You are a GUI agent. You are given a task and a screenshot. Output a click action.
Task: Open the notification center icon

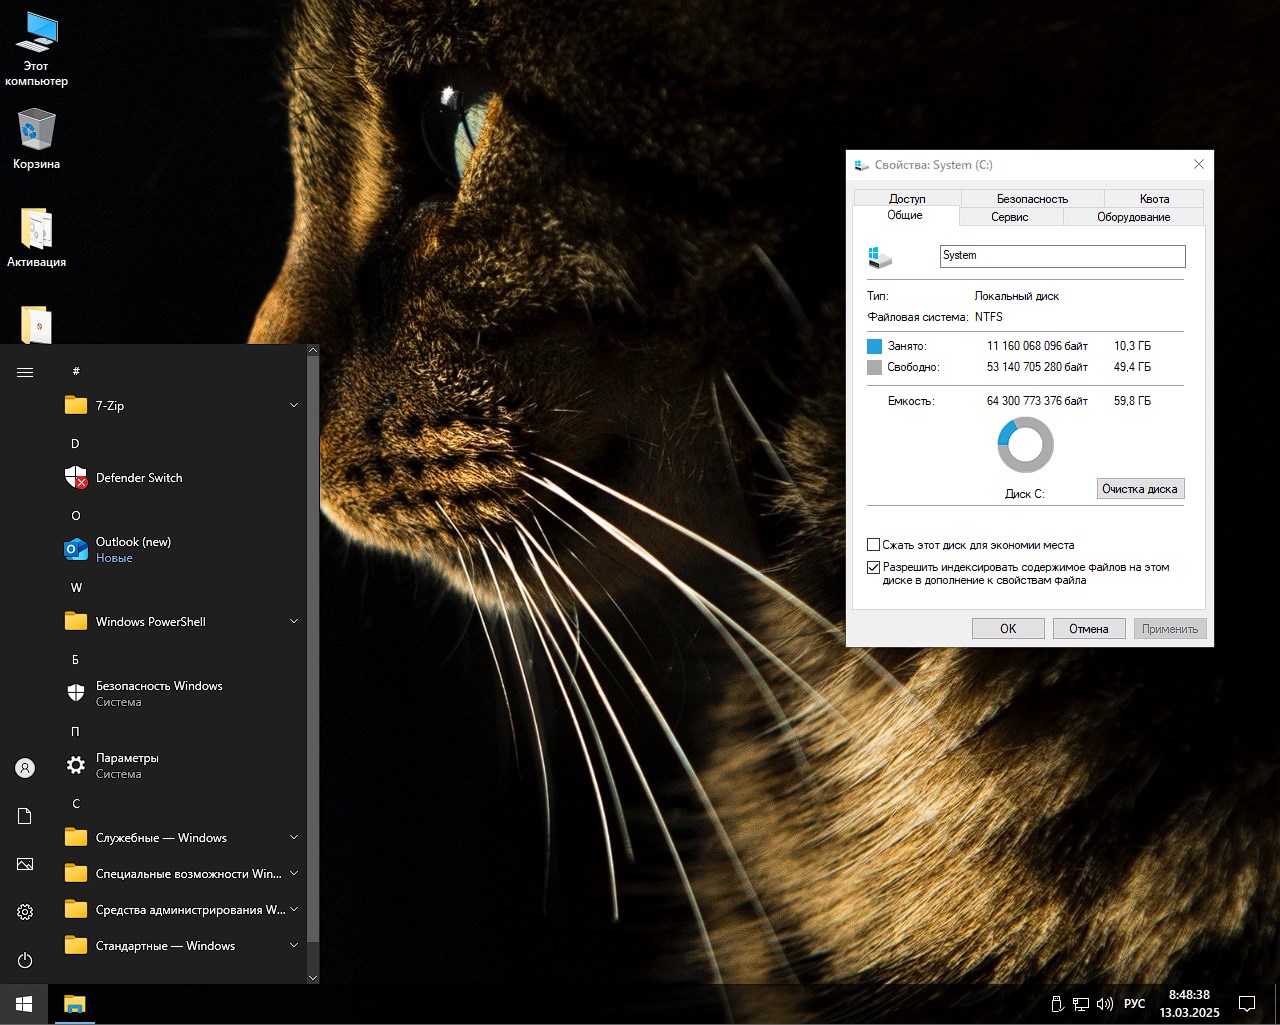click(x=1247, y=1004)
